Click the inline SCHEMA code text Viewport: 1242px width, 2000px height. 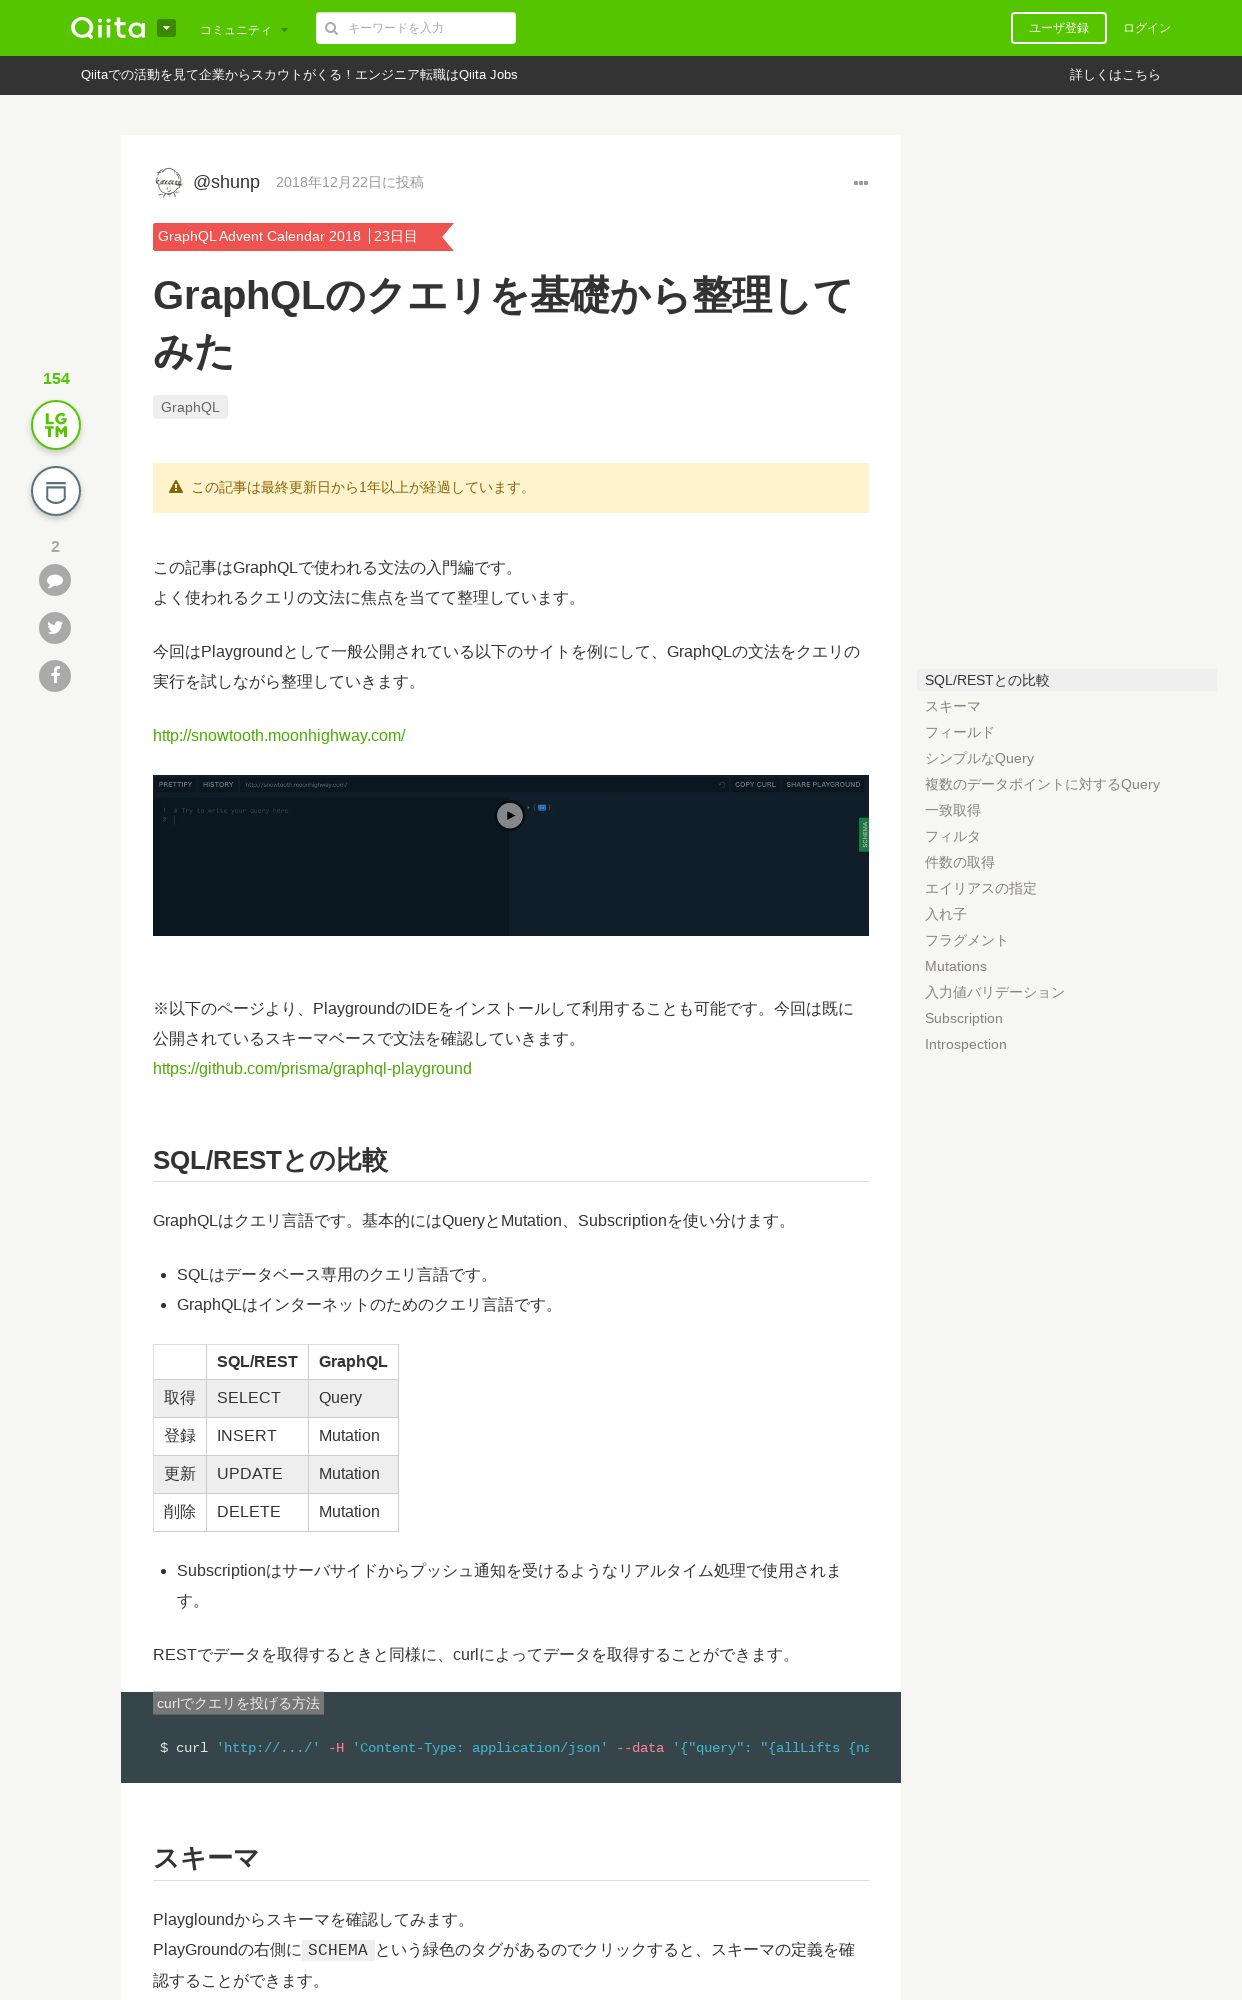click(338, 1950)
